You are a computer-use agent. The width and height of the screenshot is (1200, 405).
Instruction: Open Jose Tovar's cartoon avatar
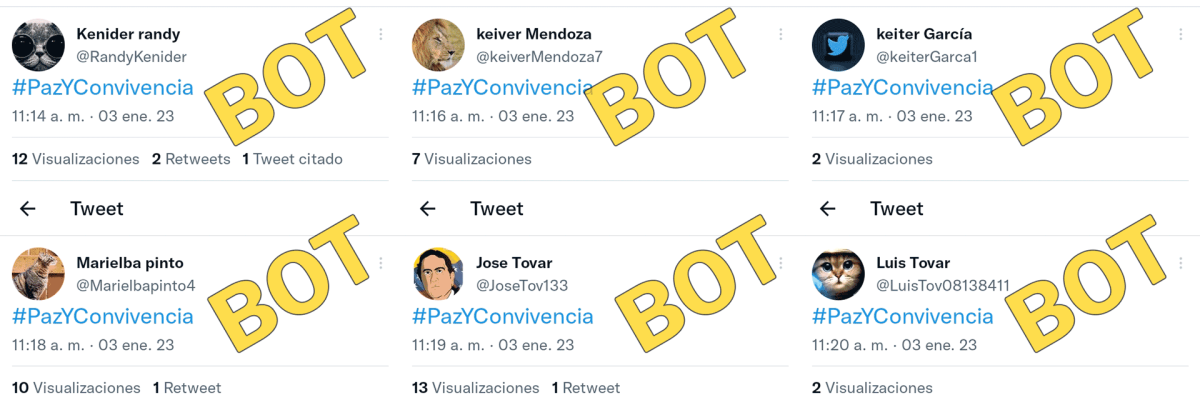tap(438, 274)
